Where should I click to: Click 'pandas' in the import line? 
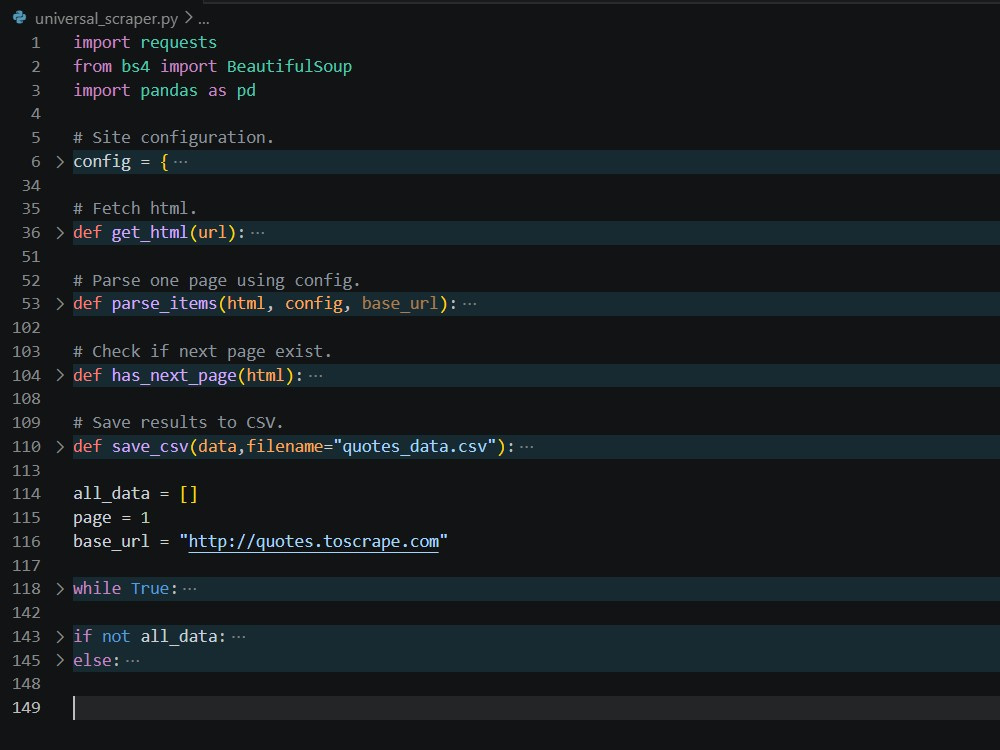click(x=169, y=91)
